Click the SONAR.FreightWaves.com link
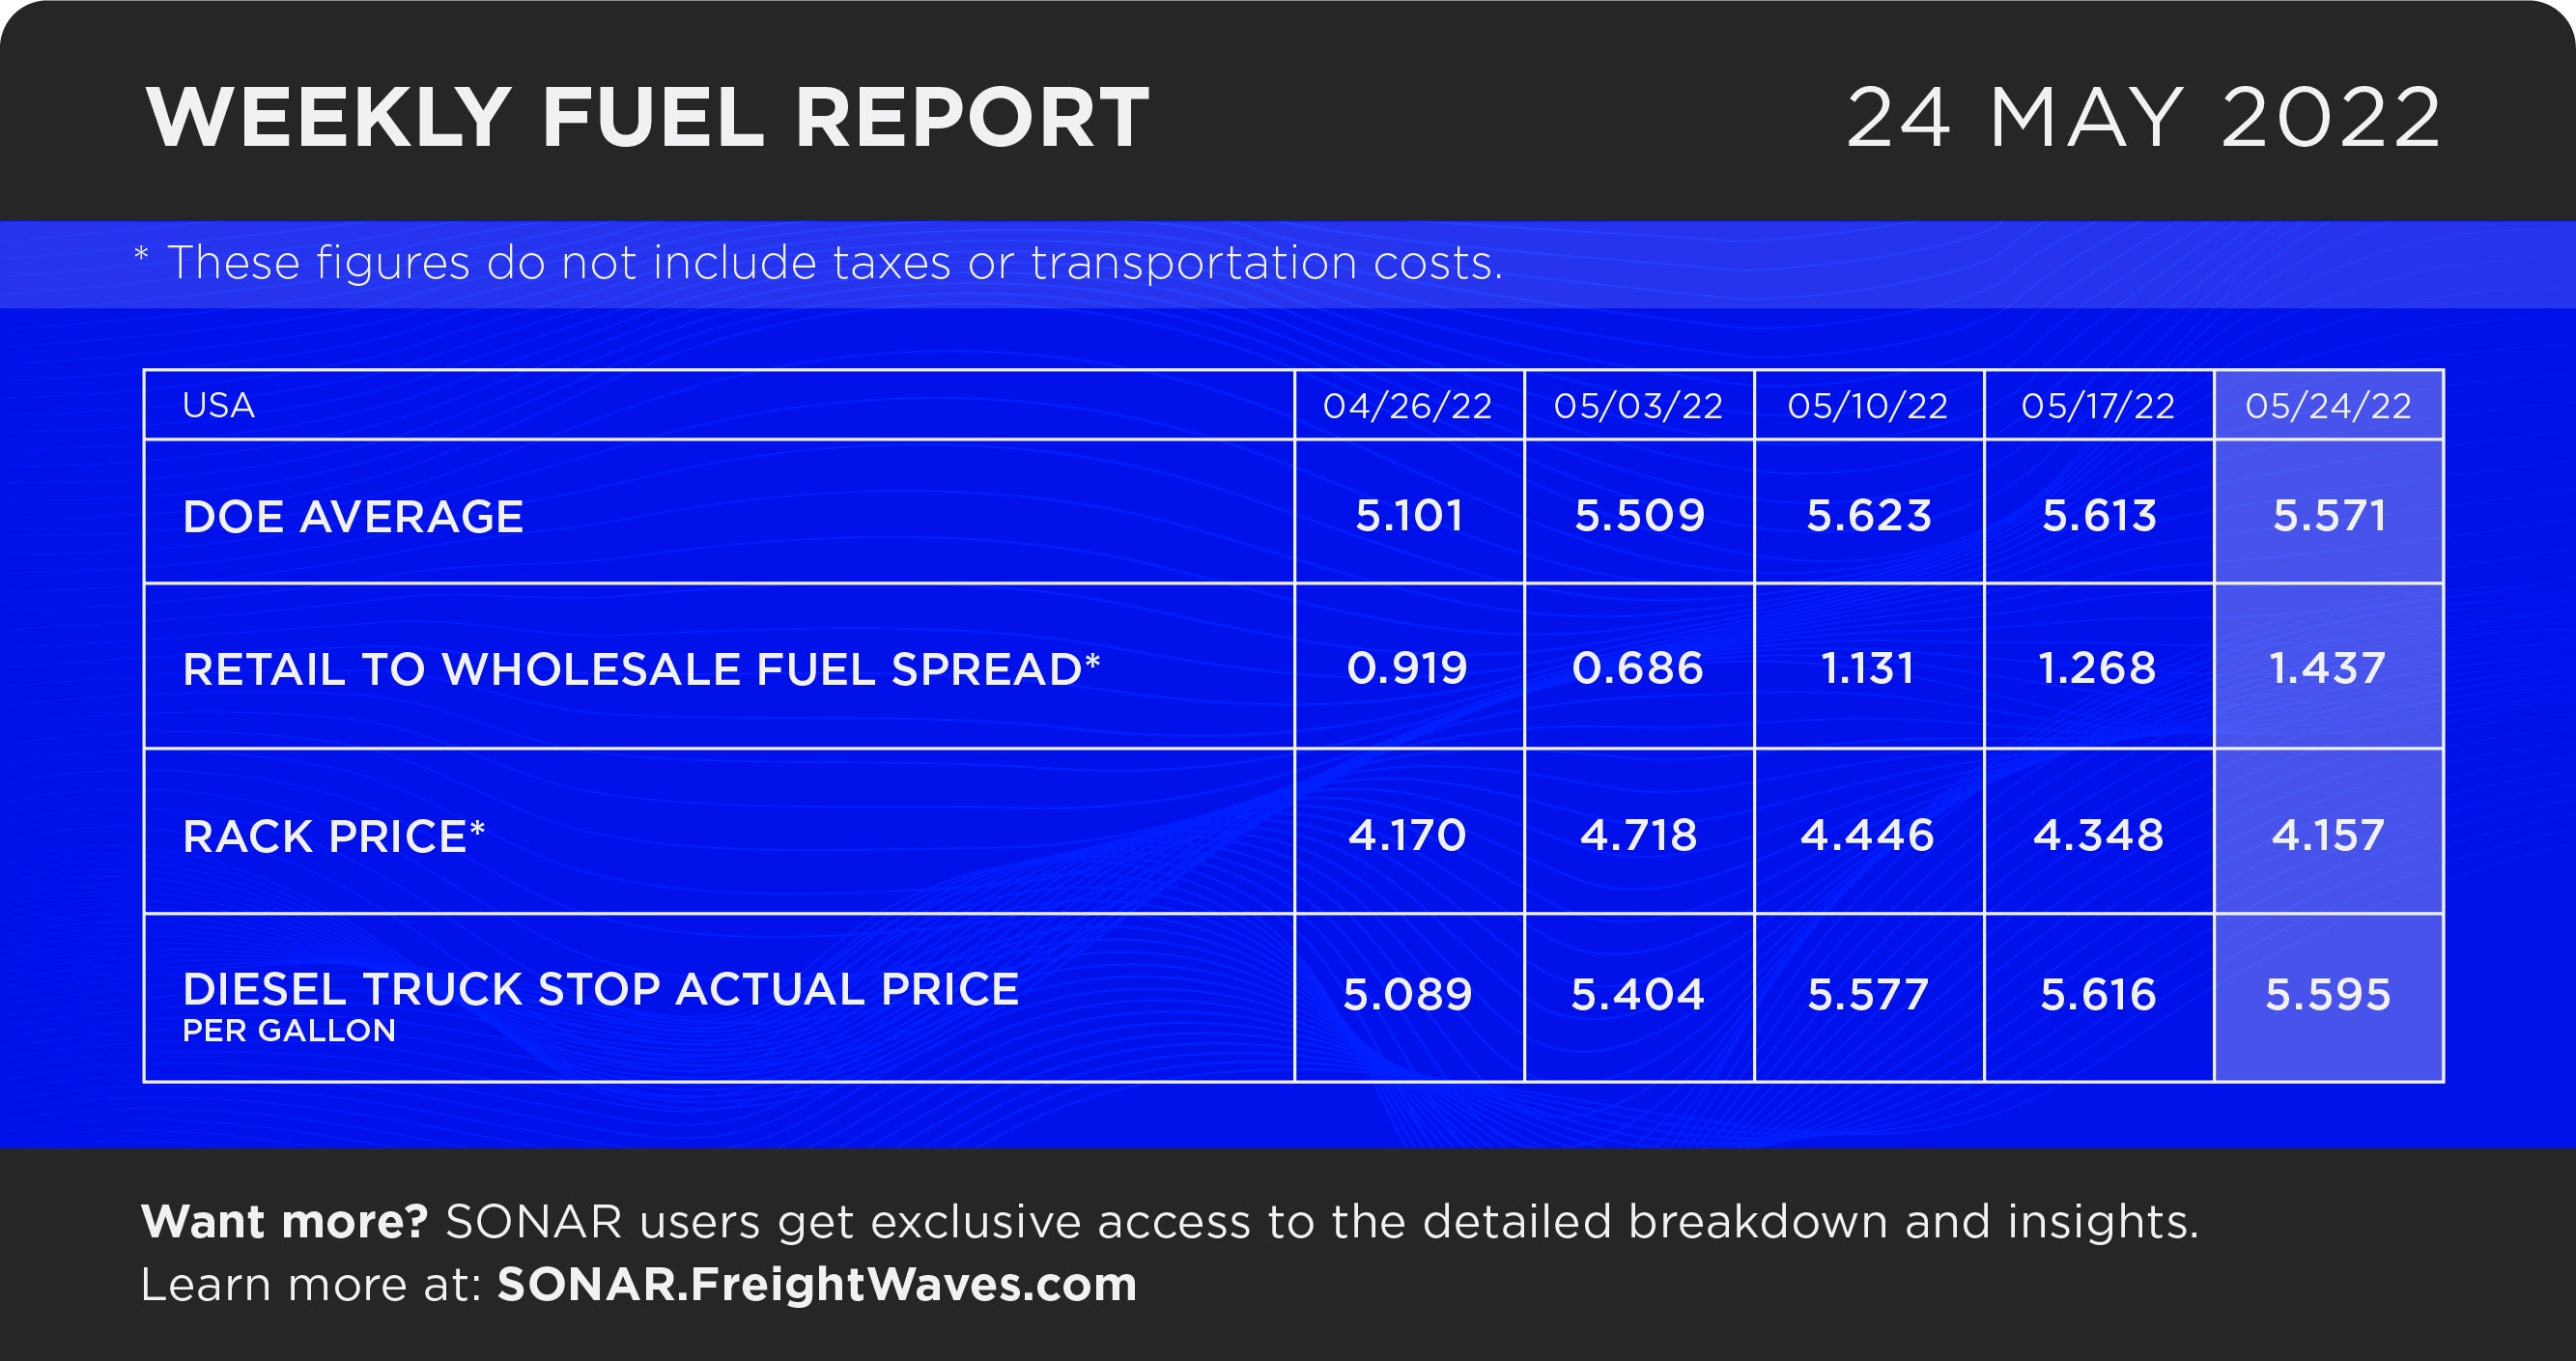The width and height of the screenshot is (2576, 1361). 817,1284
